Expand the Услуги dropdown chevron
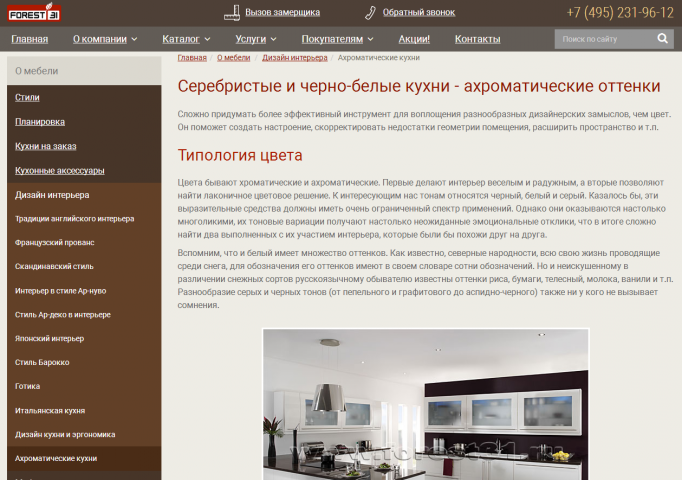This screenshot has height=480, width=682. [274, 39]
